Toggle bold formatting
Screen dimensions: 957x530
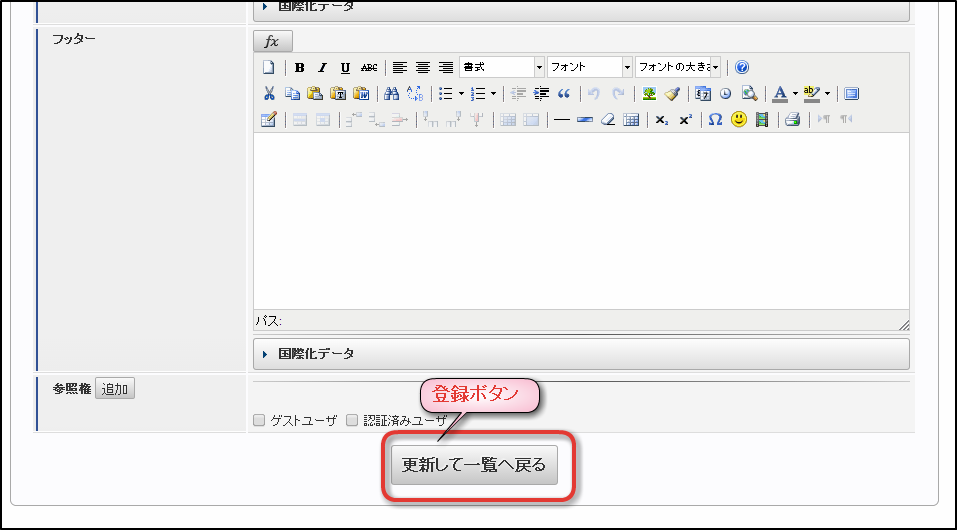[299, 68]
